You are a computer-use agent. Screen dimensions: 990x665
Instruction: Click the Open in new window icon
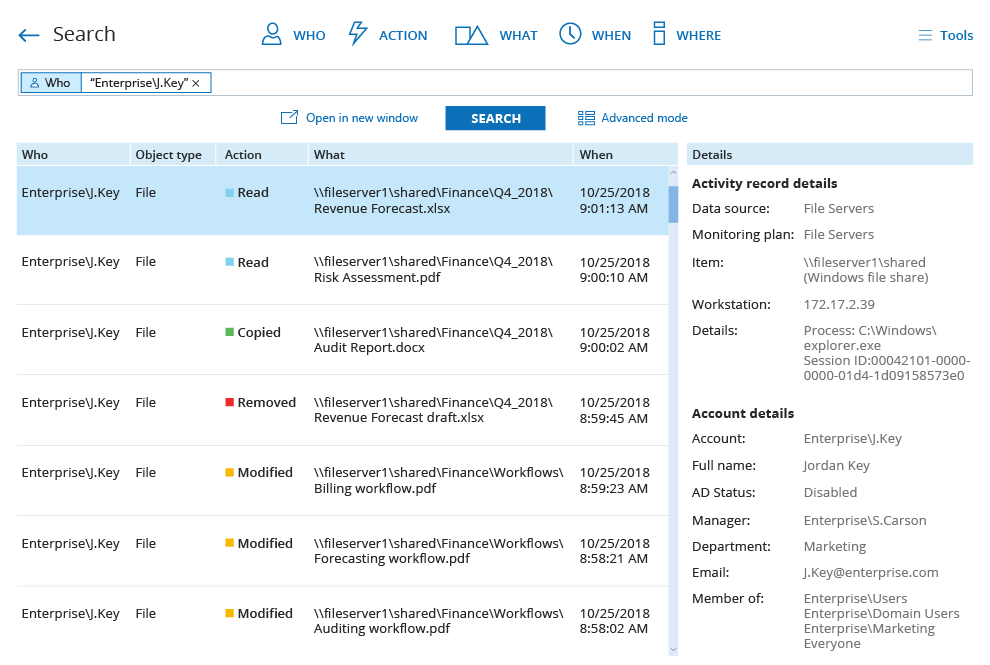pyautogui.click(x=289, y=117)
